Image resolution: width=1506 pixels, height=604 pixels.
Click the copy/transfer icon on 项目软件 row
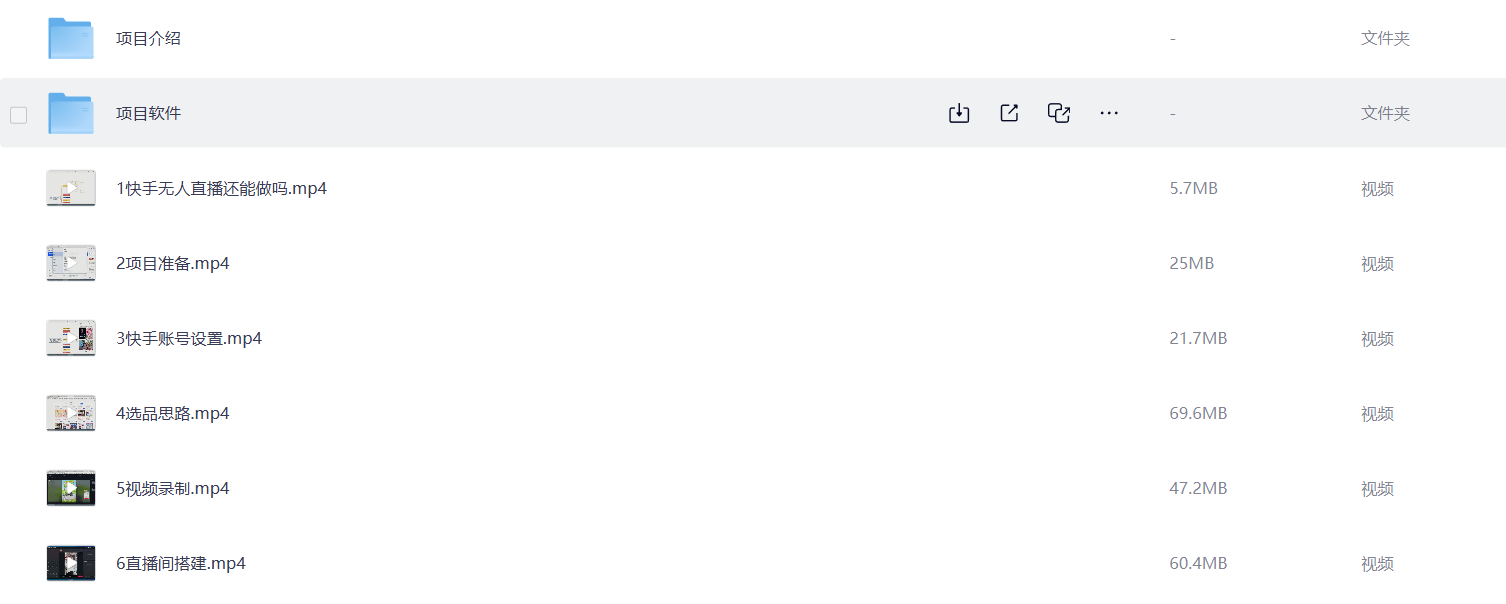[x=1059, y=113]
